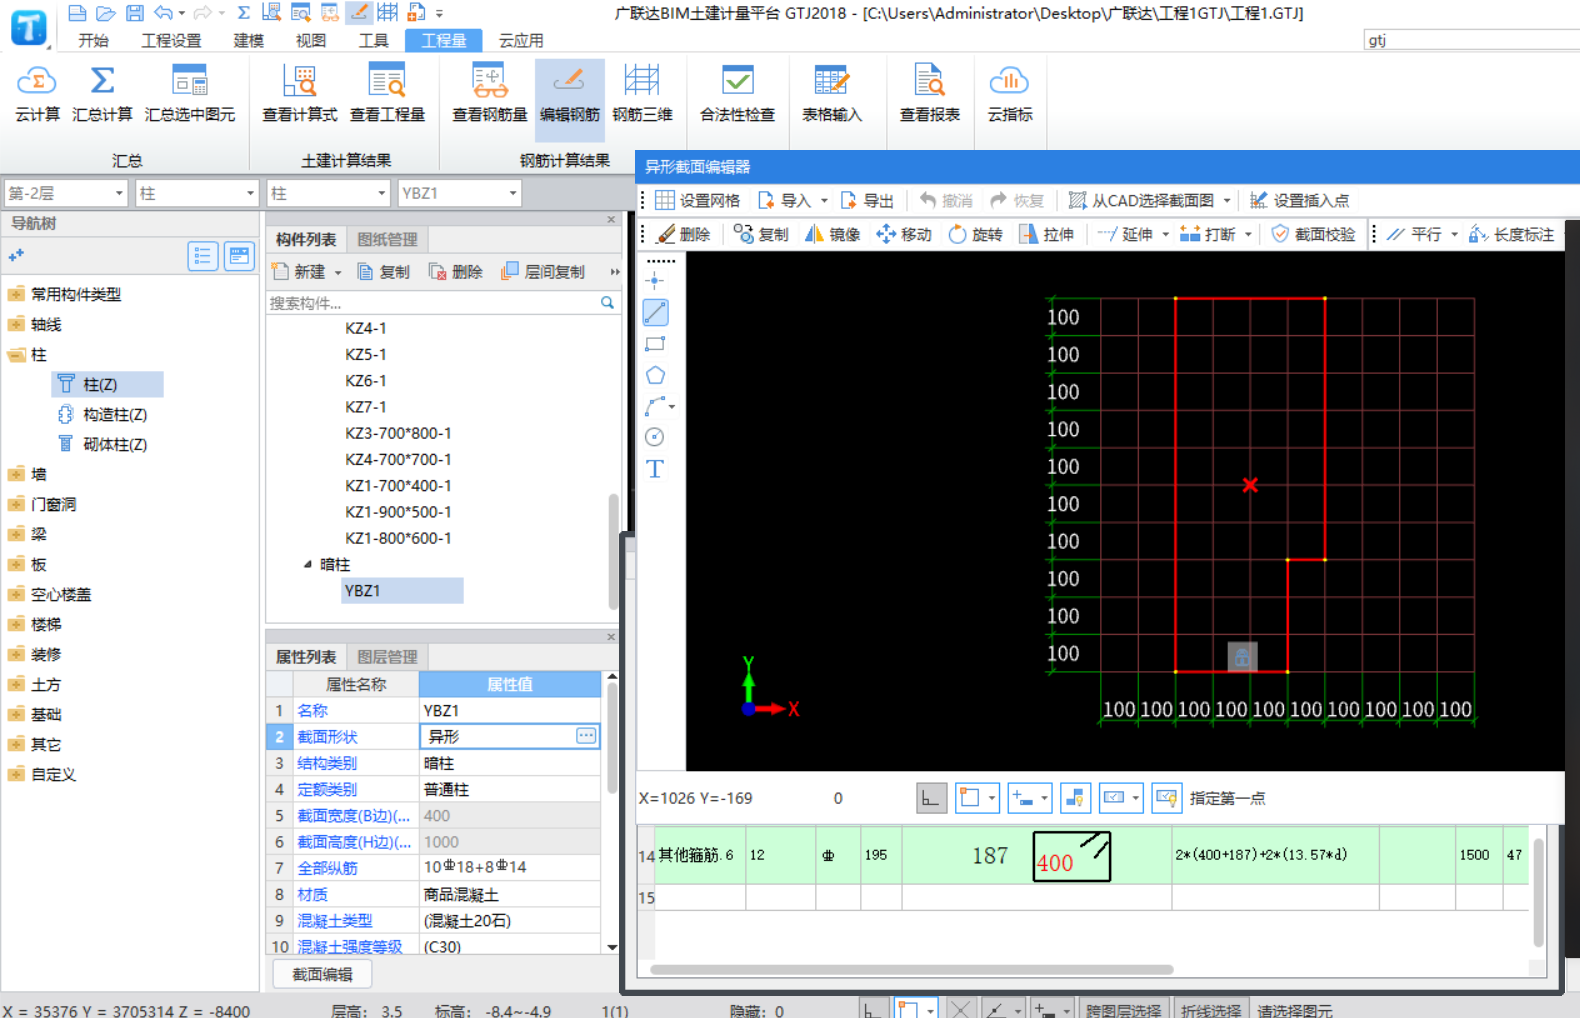The image size is (1580, 1018).
Task: Open 打断 dropdown arrow
Action: 1248,235
